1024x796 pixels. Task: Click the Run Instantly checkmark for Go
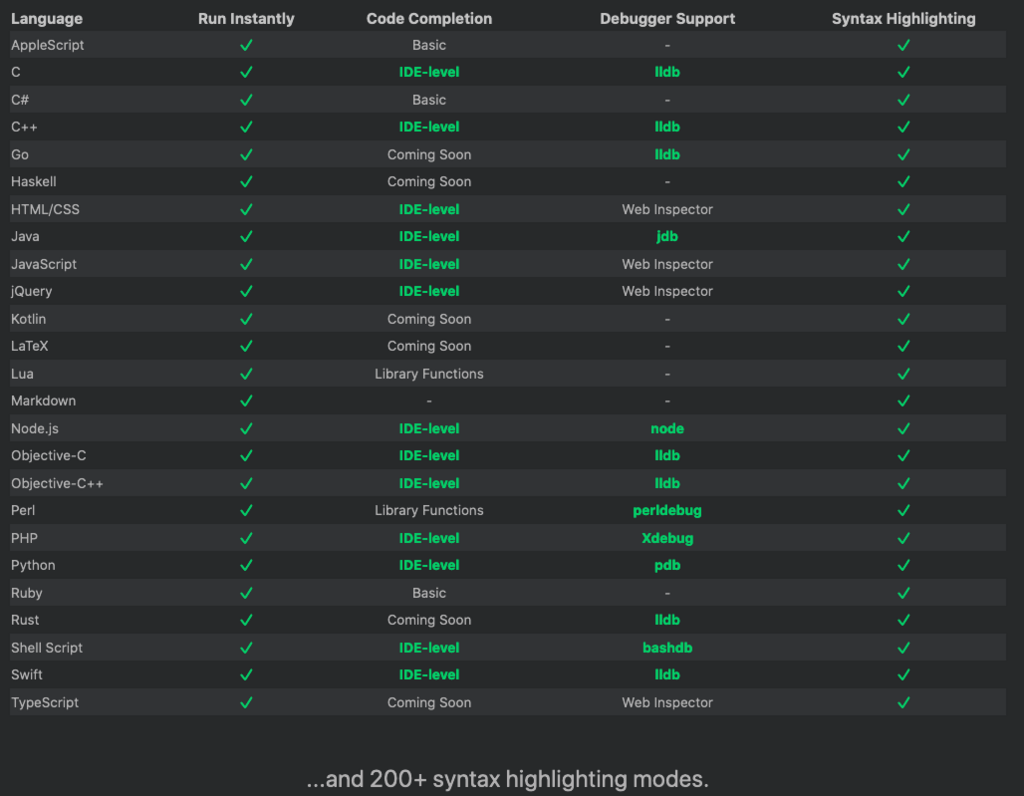point(246,155)
